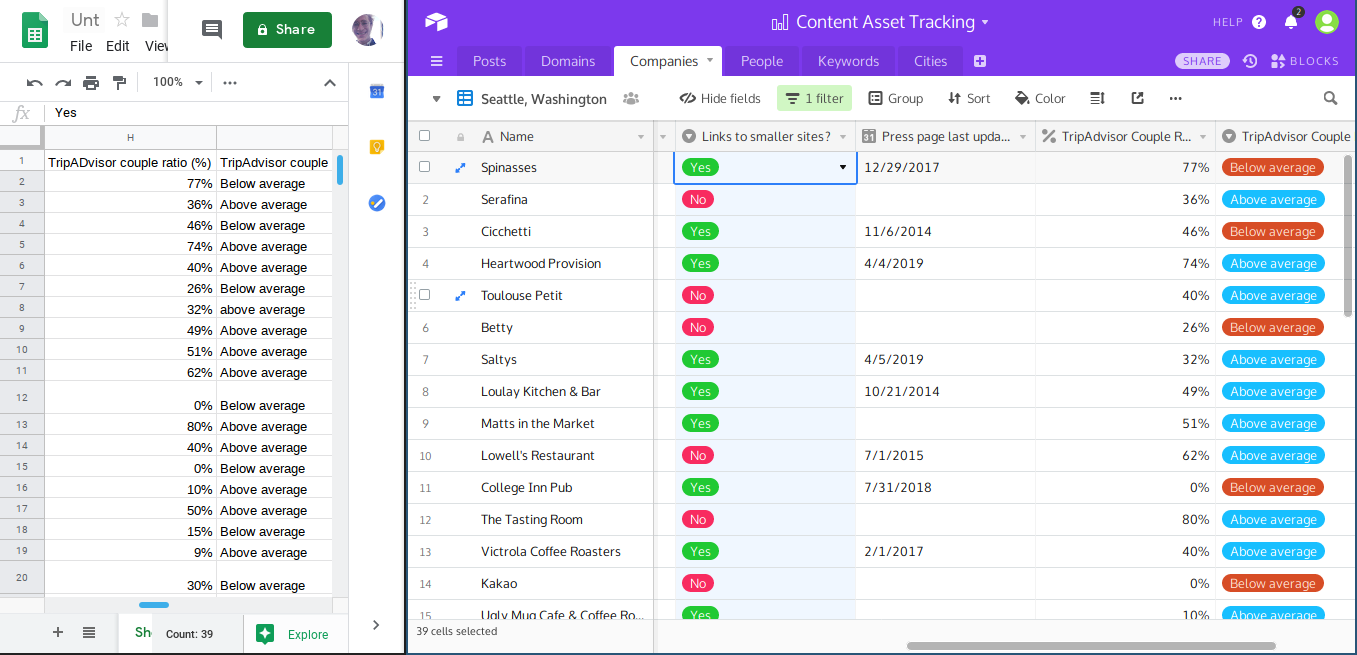Switch to the Domains table tab
This screenshot has width=1357, height=655.
coord(568,61)
